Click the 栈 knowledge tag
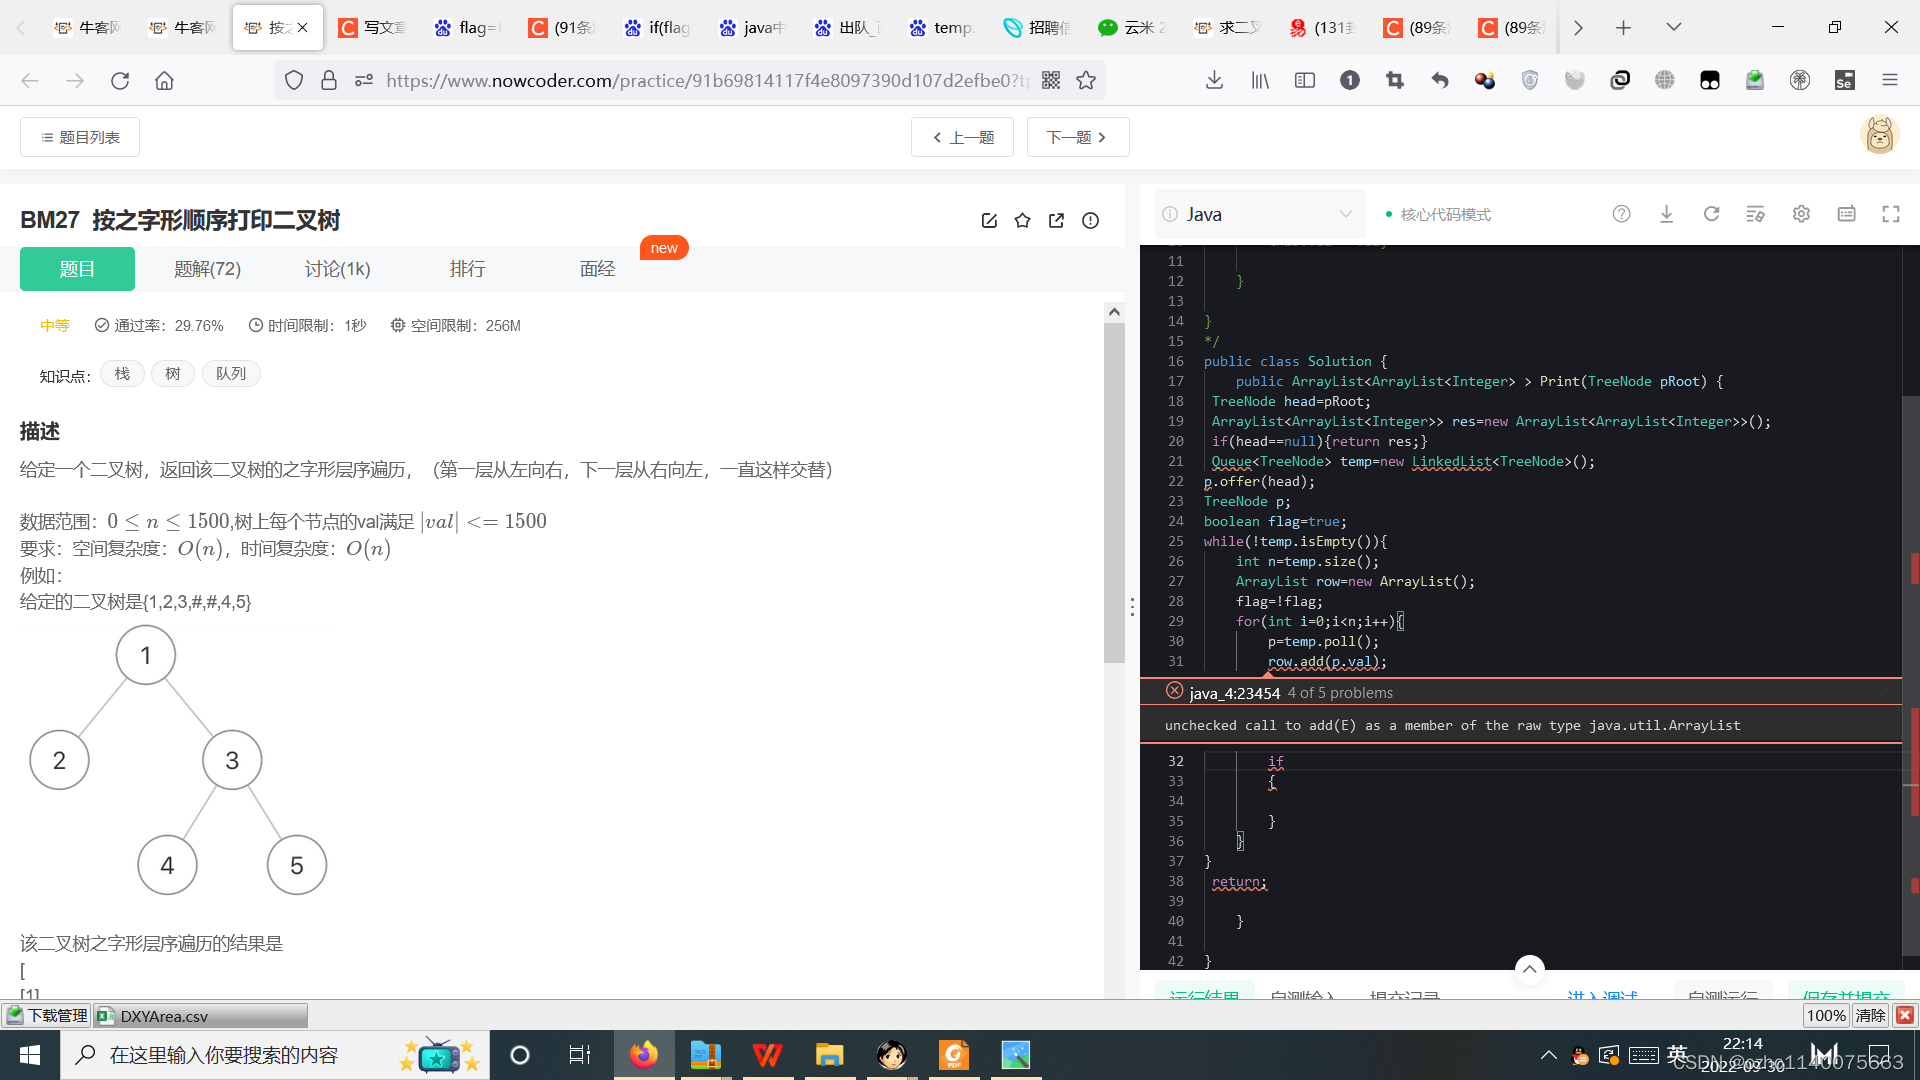1920x1080 pixels. pyautogui.click(x=122, y=374)
